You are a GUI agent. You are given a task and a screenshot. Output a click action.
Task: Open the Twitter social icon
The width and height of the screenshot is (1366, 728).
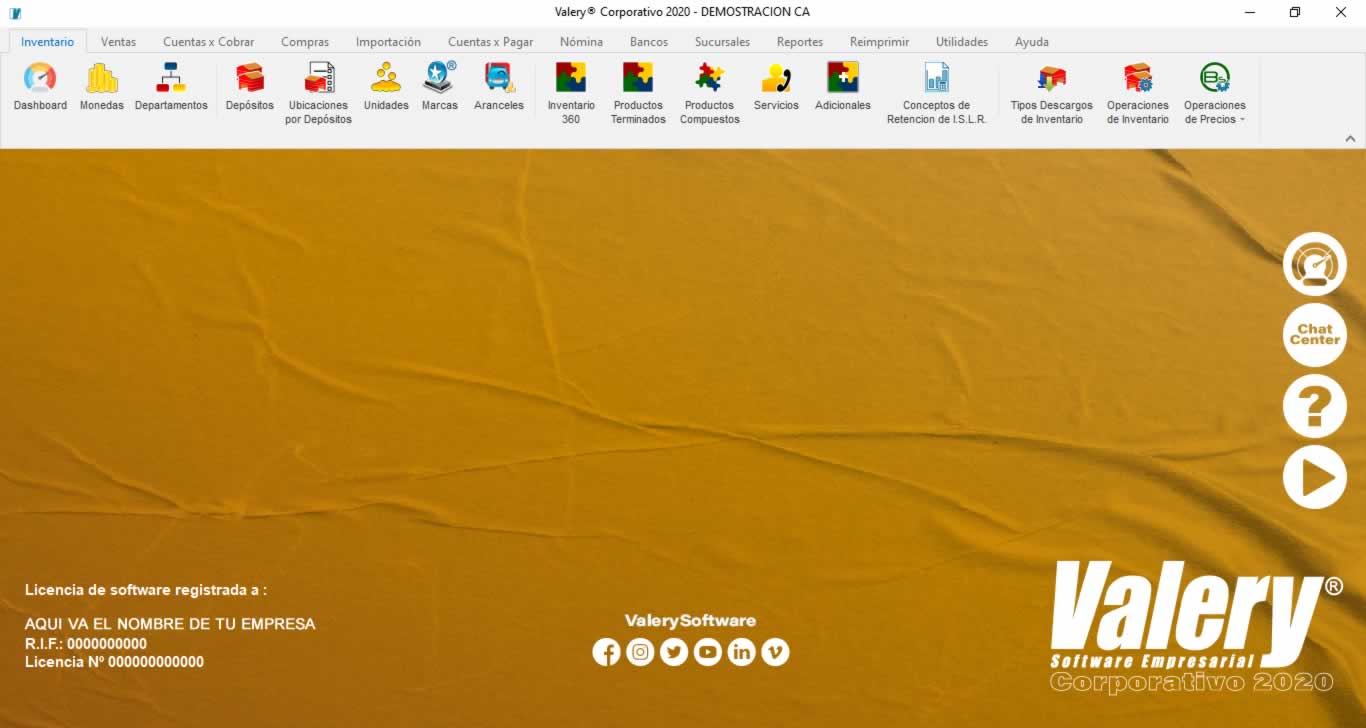click(674, 653)
